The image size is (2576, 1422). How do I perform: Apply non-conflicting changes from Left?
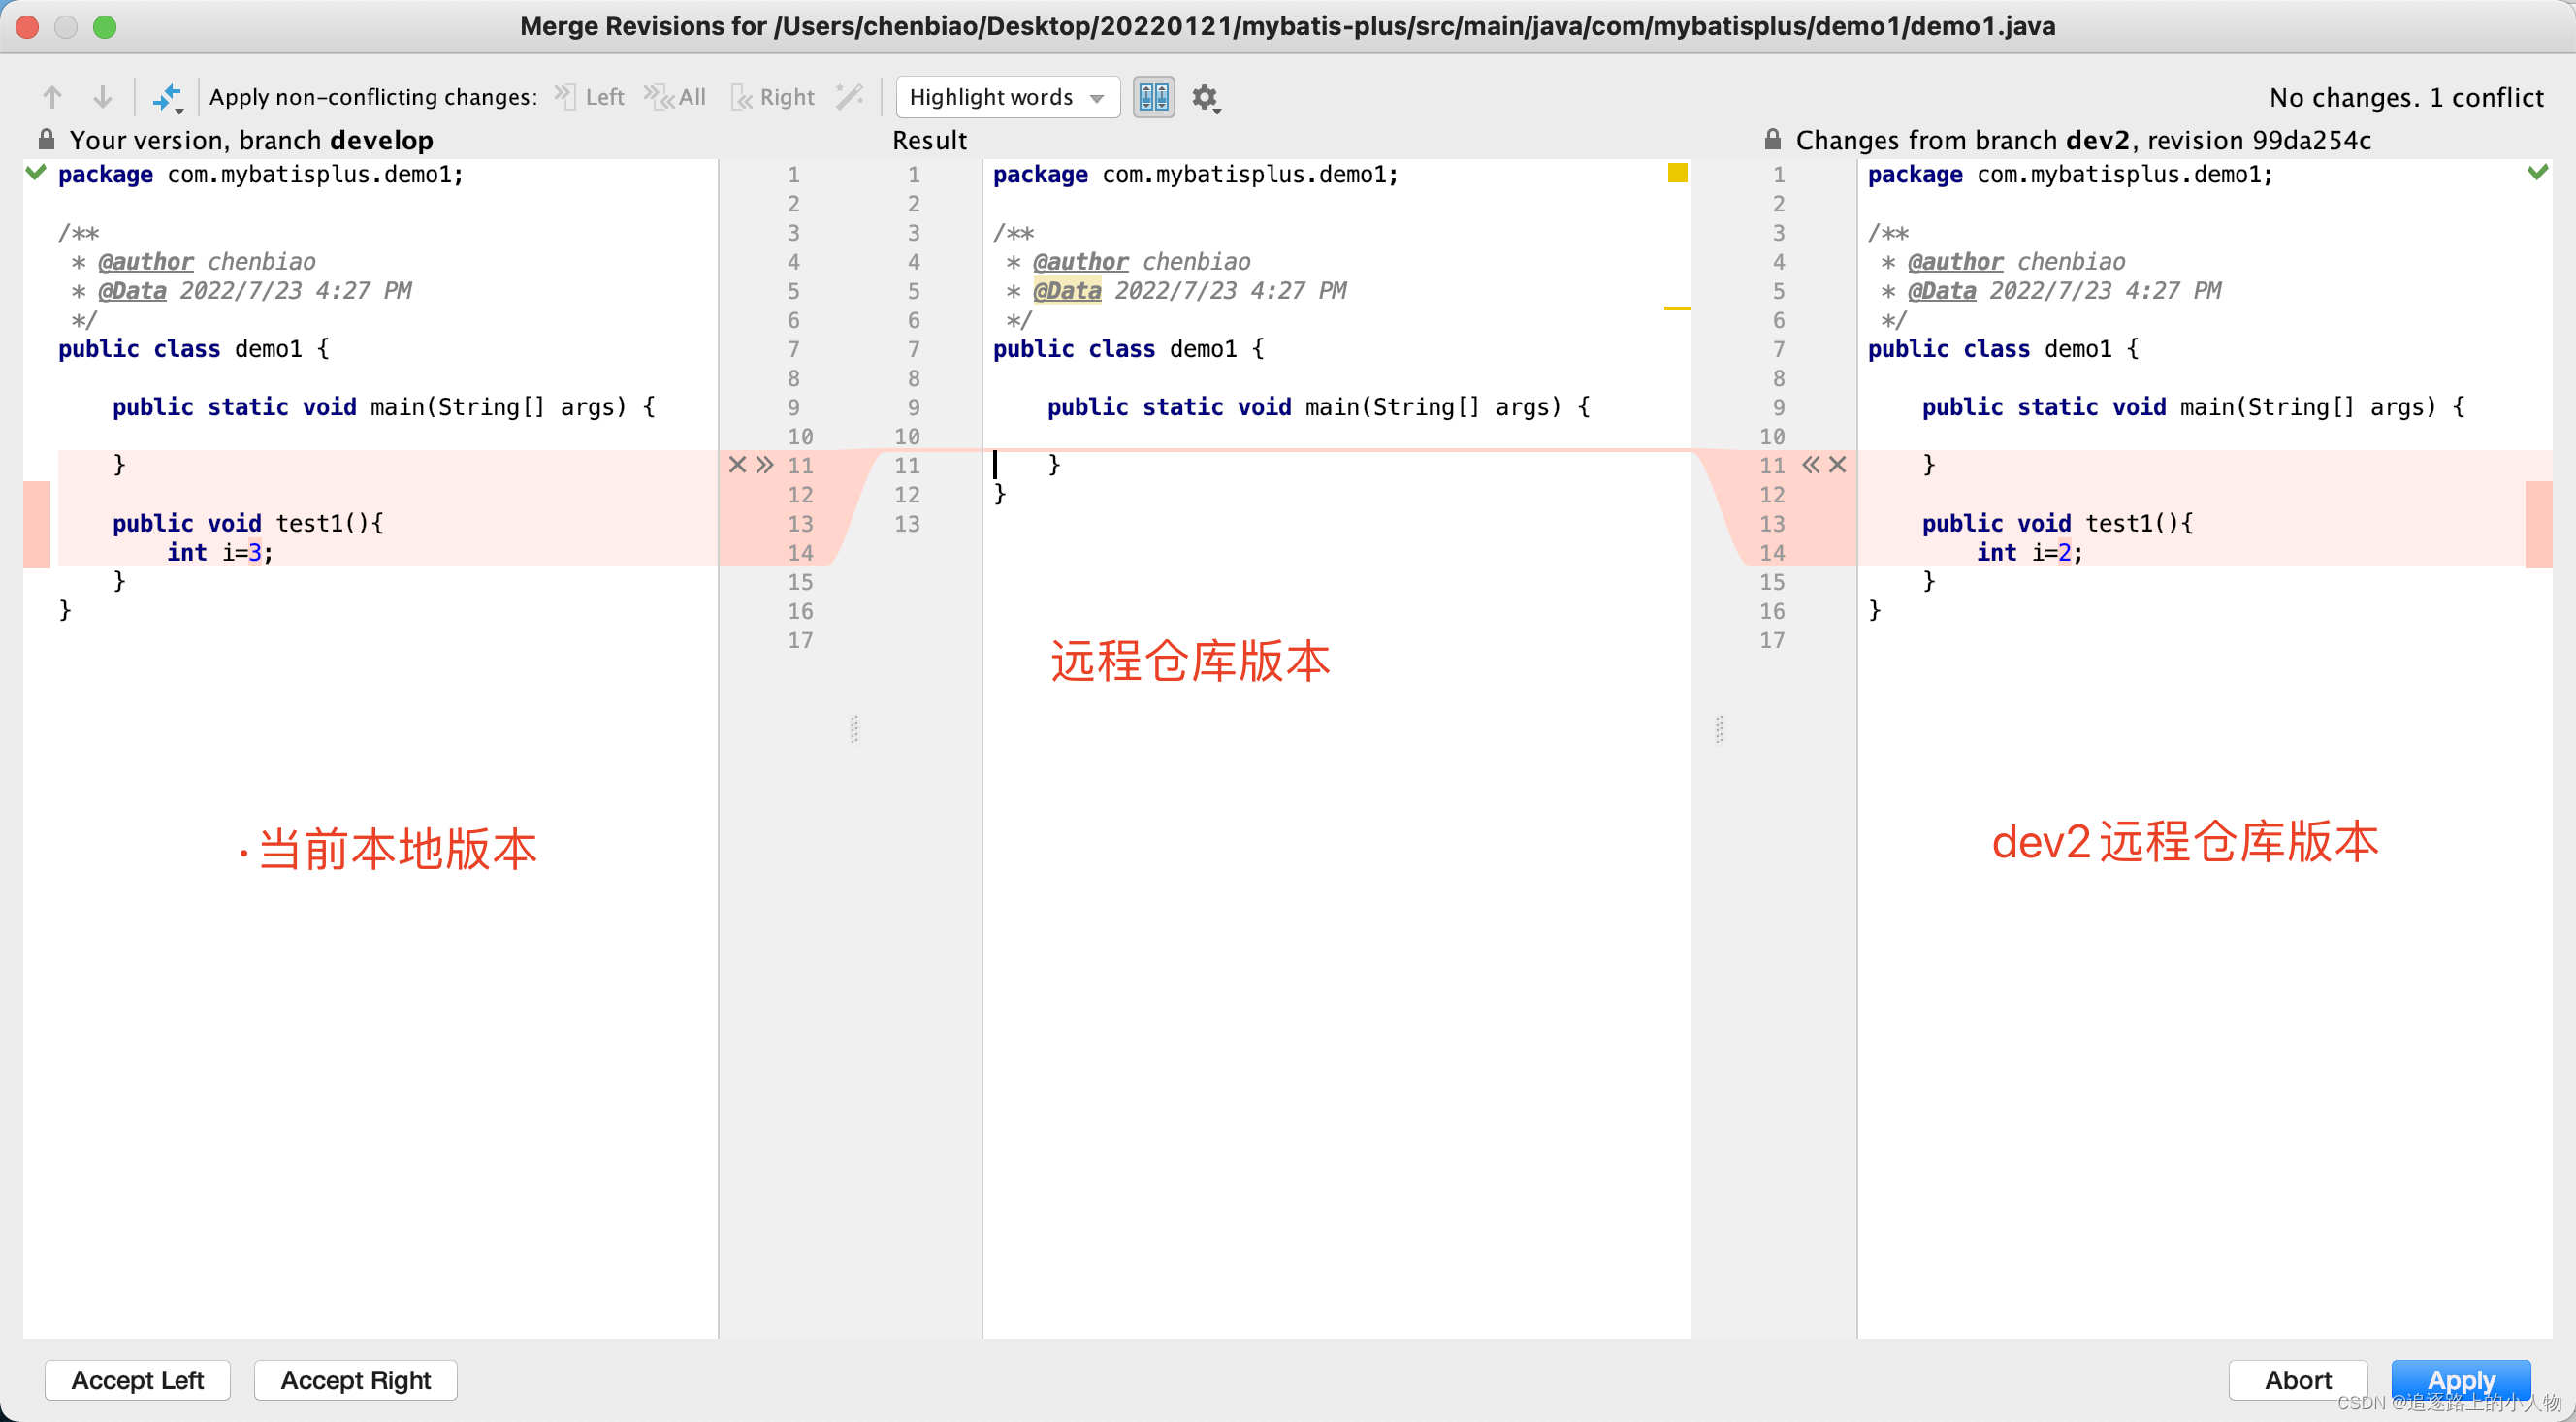590,97
